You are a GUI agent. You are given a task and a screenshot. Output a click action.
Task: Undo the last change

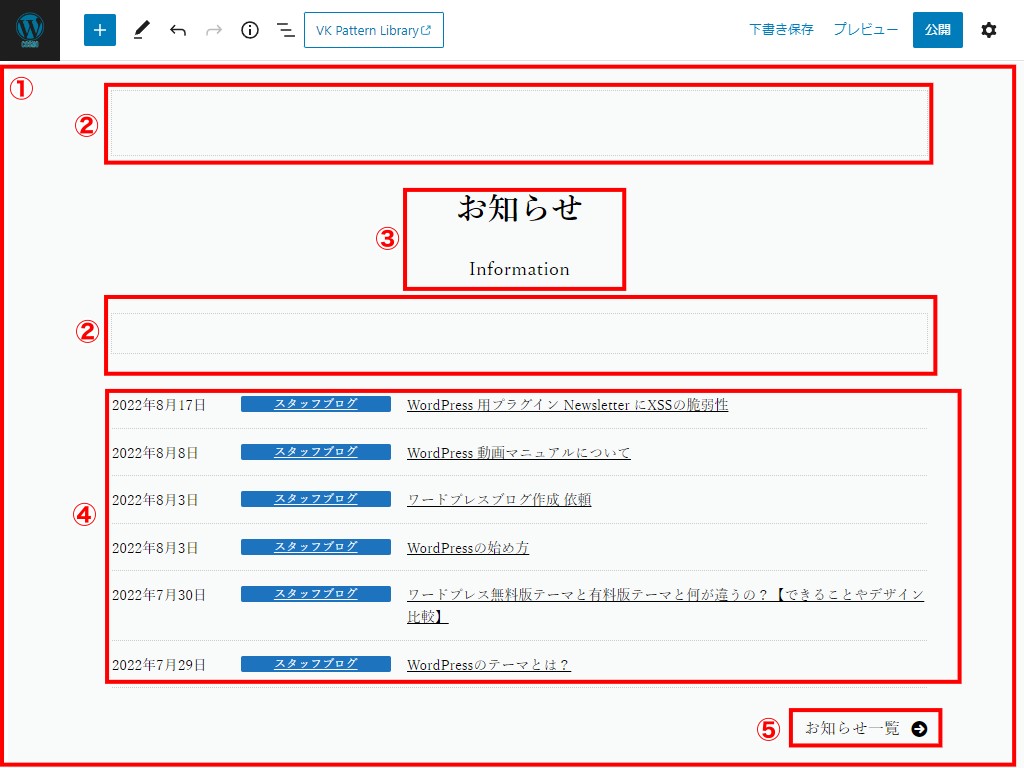178,30
